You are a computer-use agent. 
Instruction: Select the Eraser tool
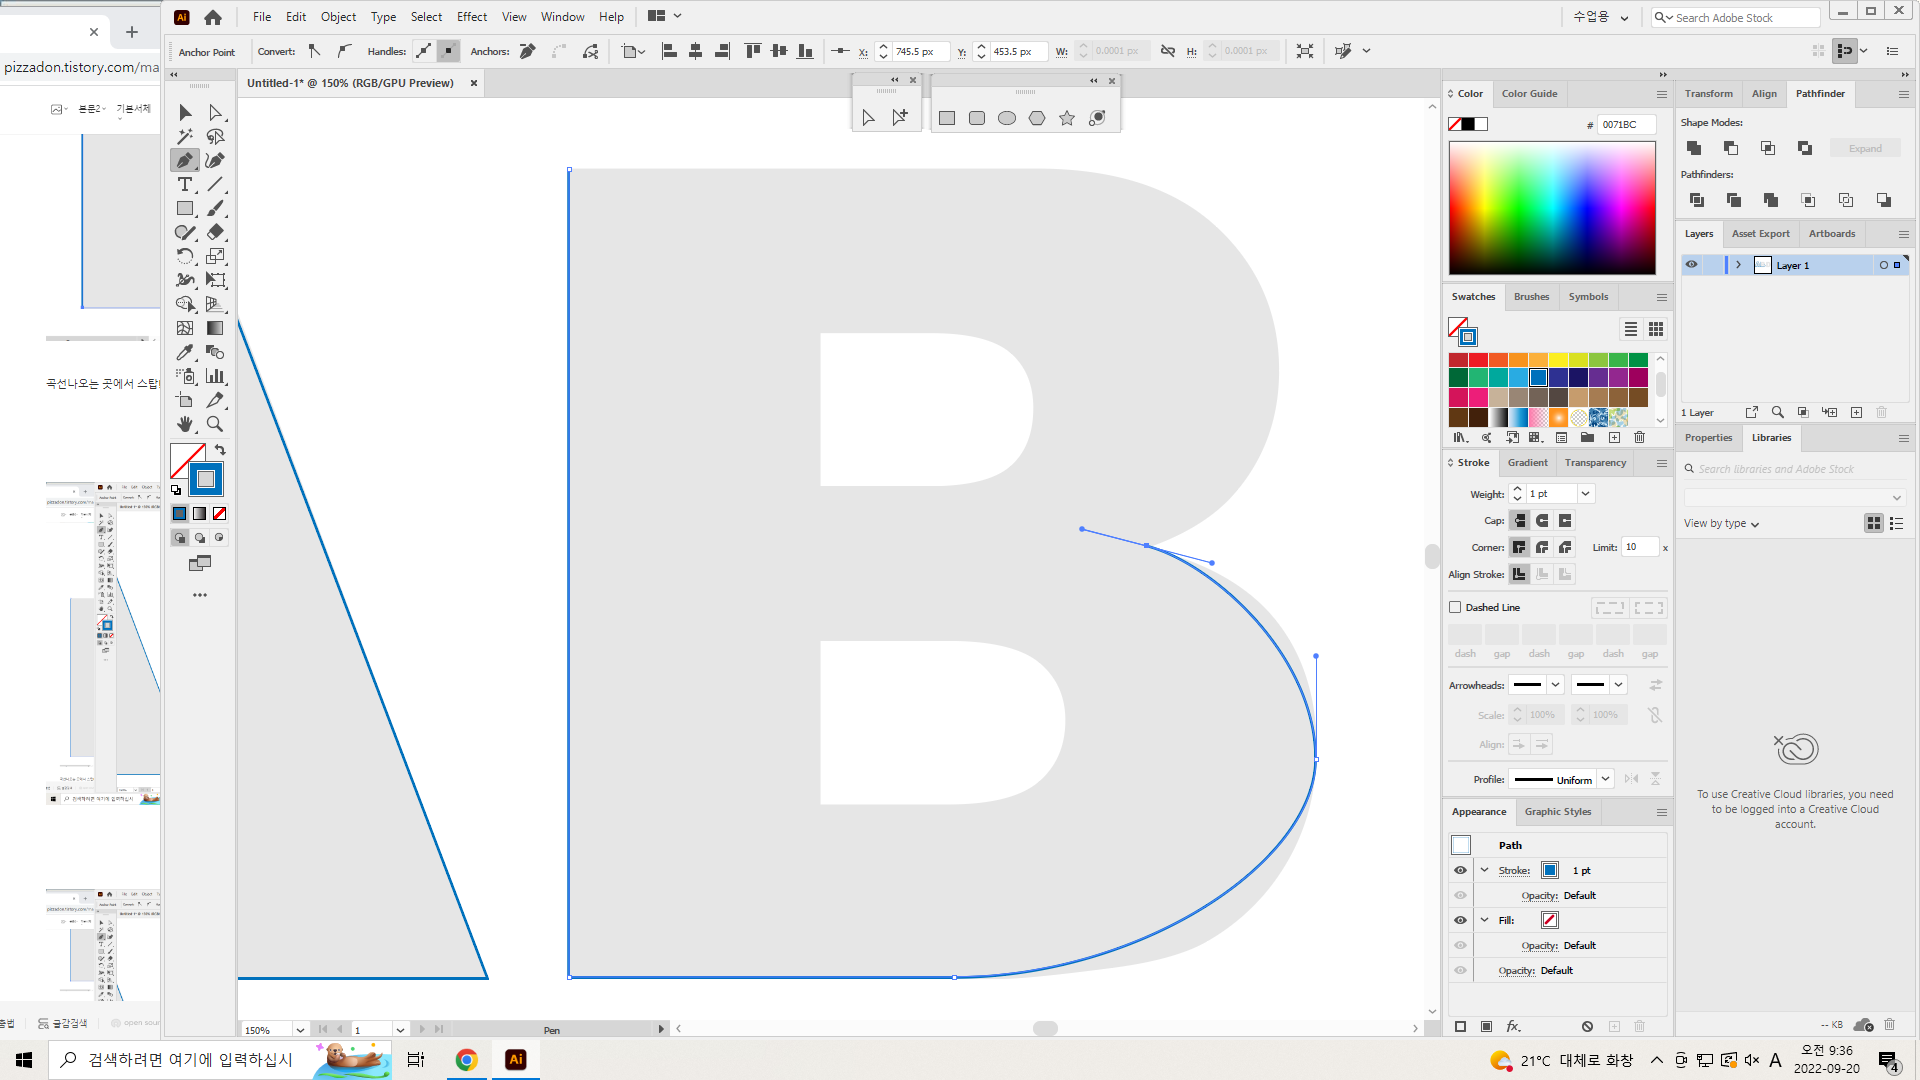click(x=215, y=232)
